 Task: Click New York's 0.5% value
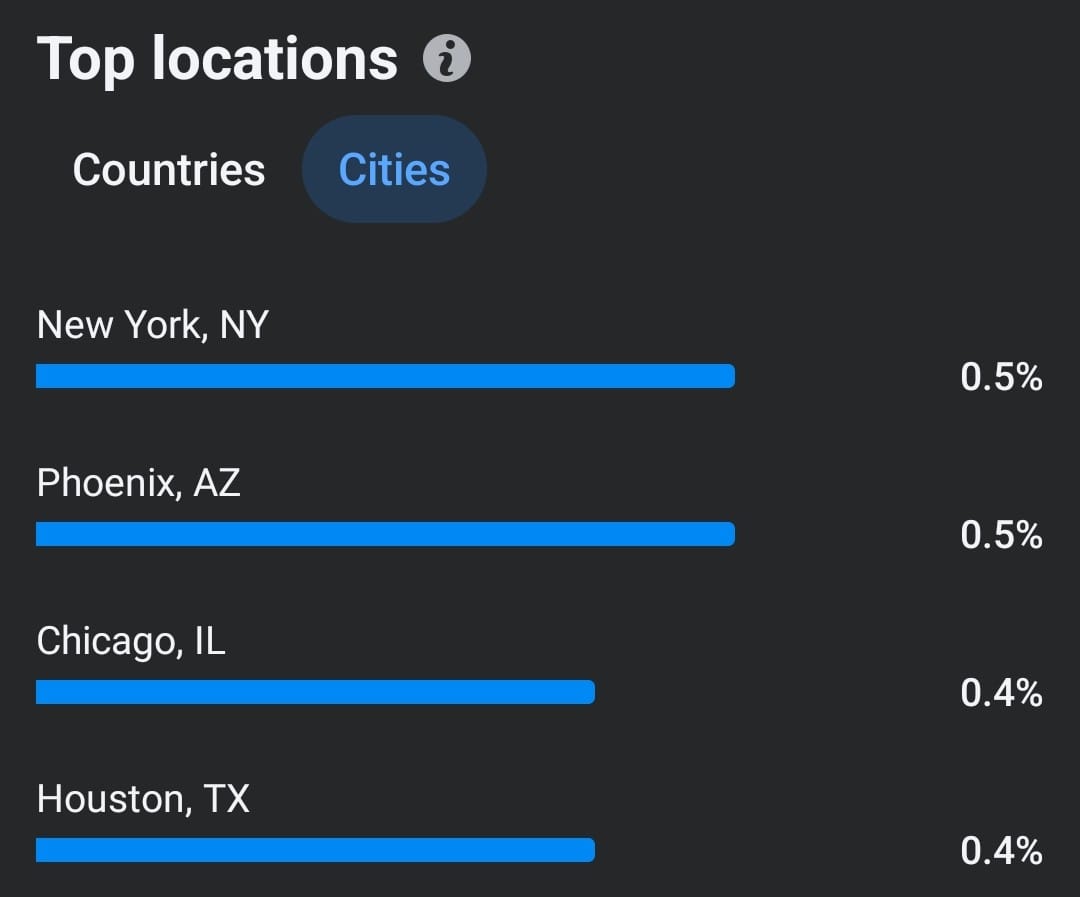point(1001,377)
